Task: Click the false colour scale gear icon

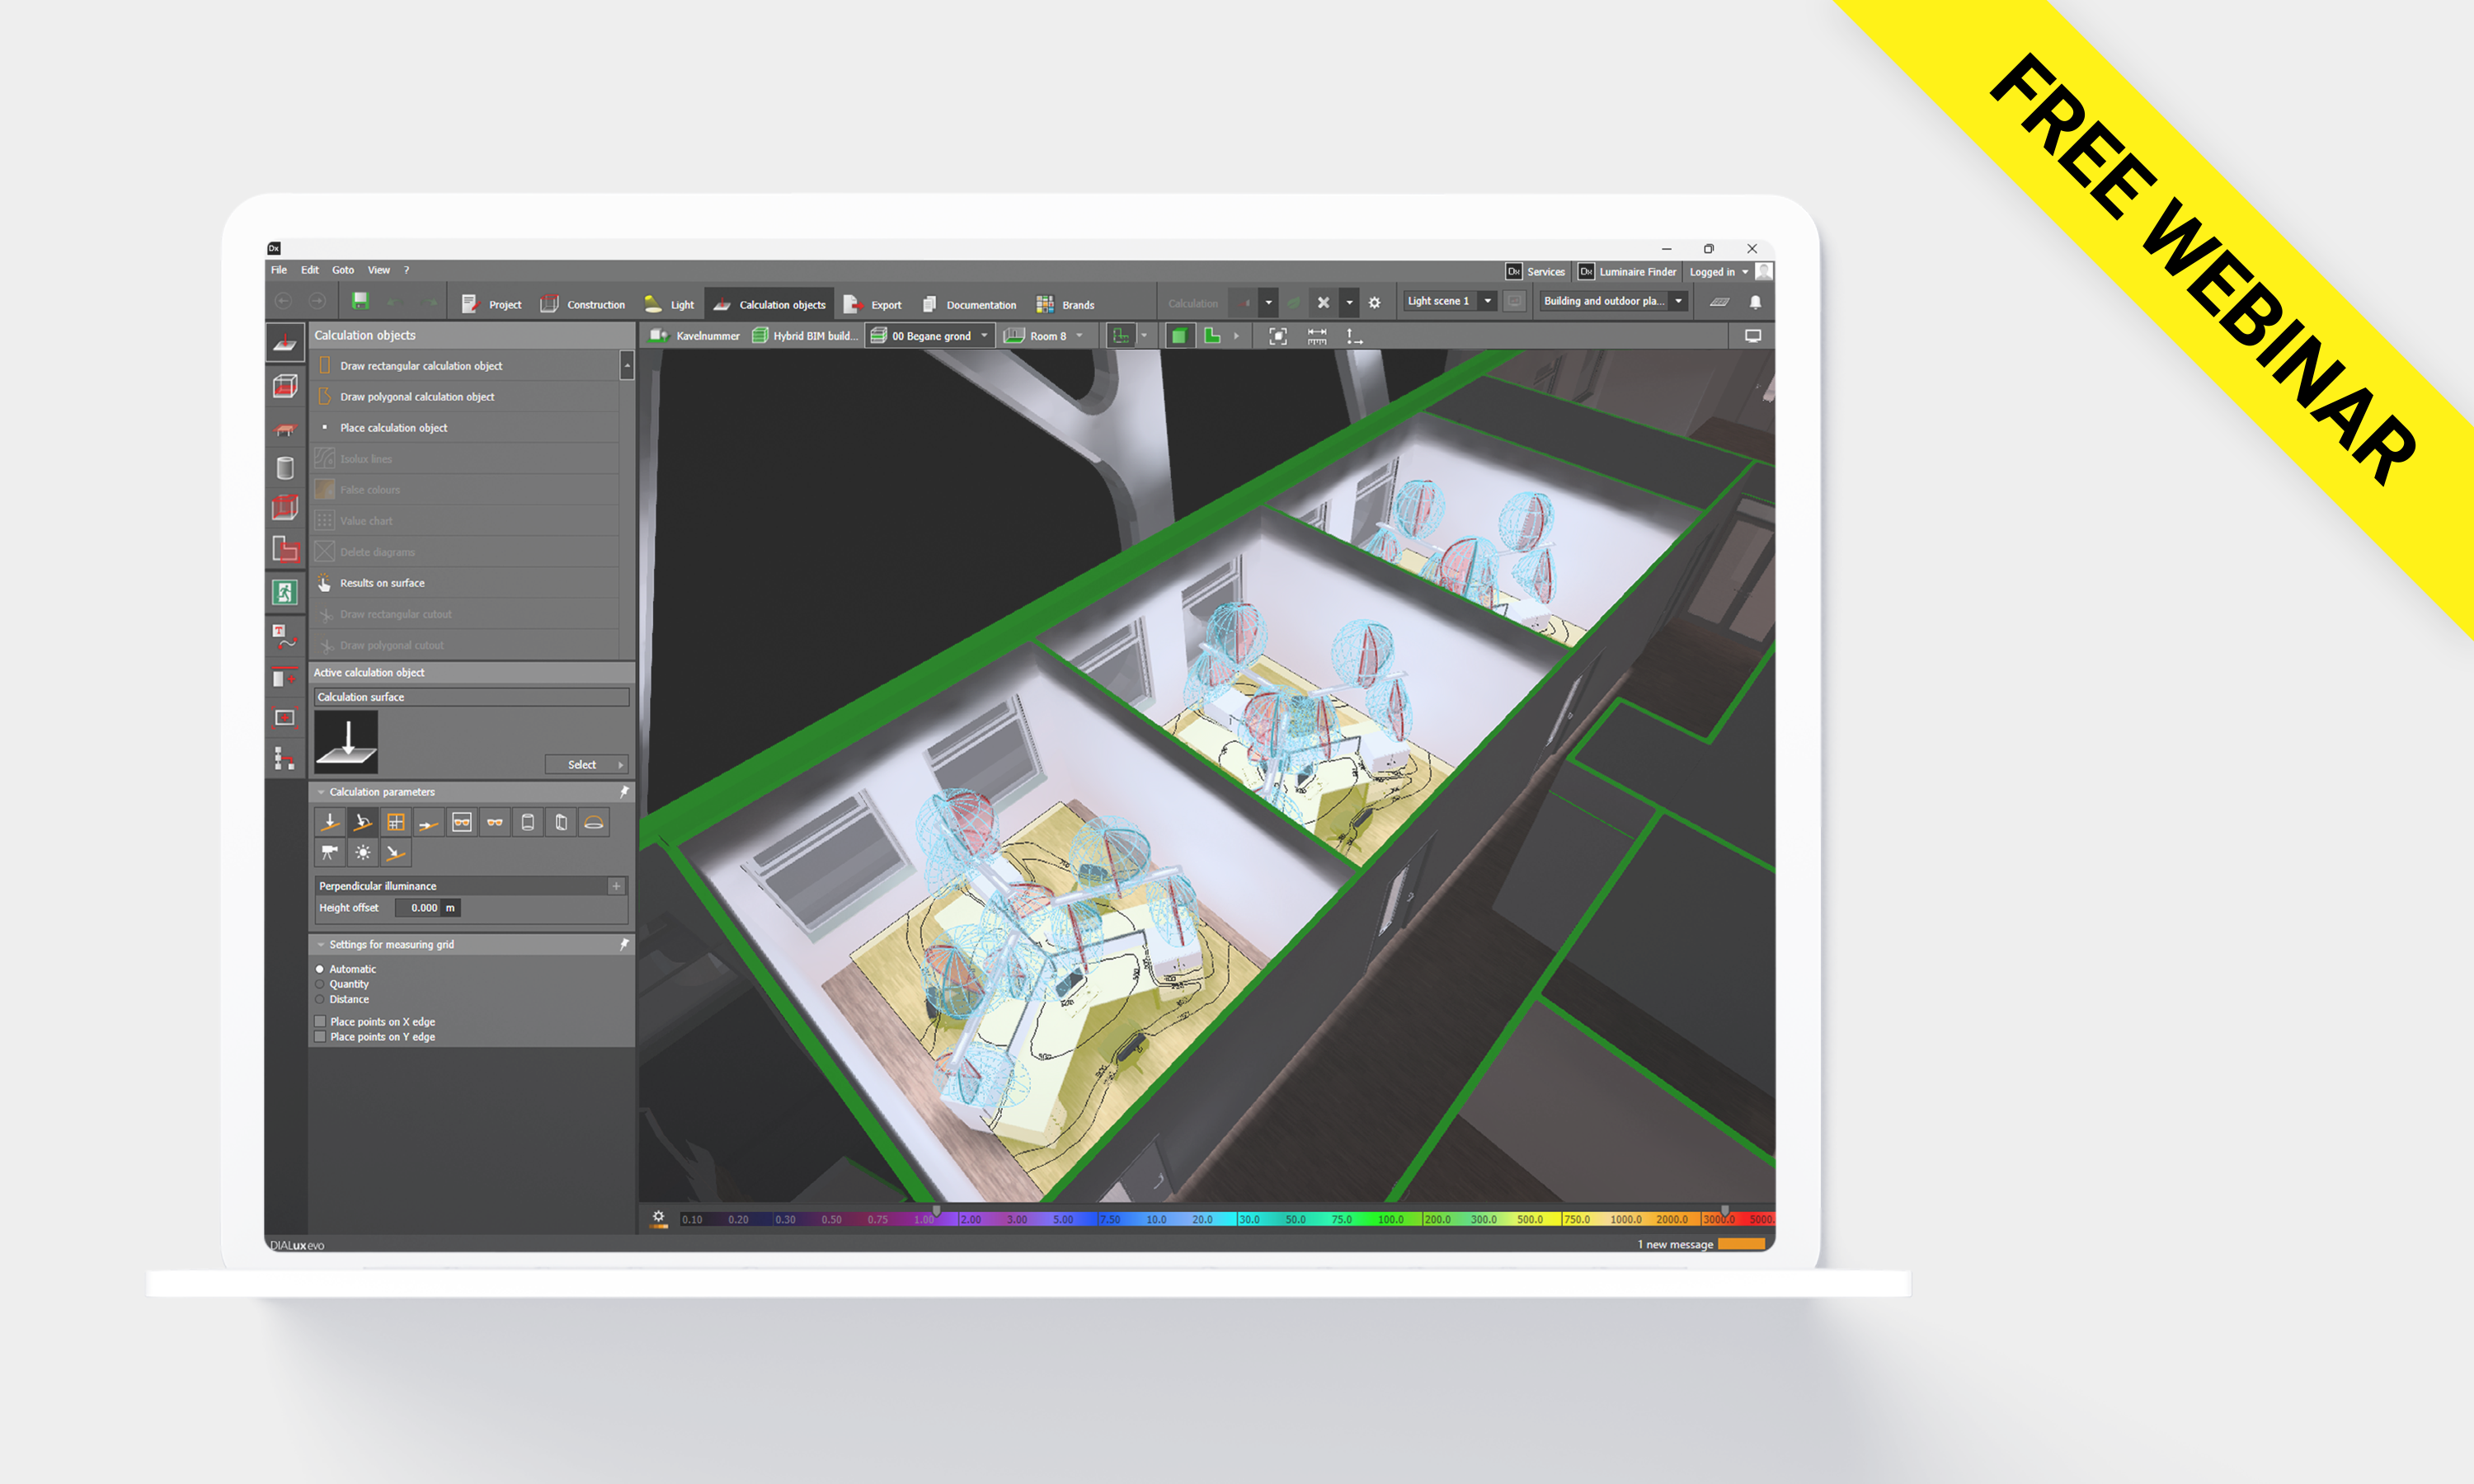Action: point(658,1217)
